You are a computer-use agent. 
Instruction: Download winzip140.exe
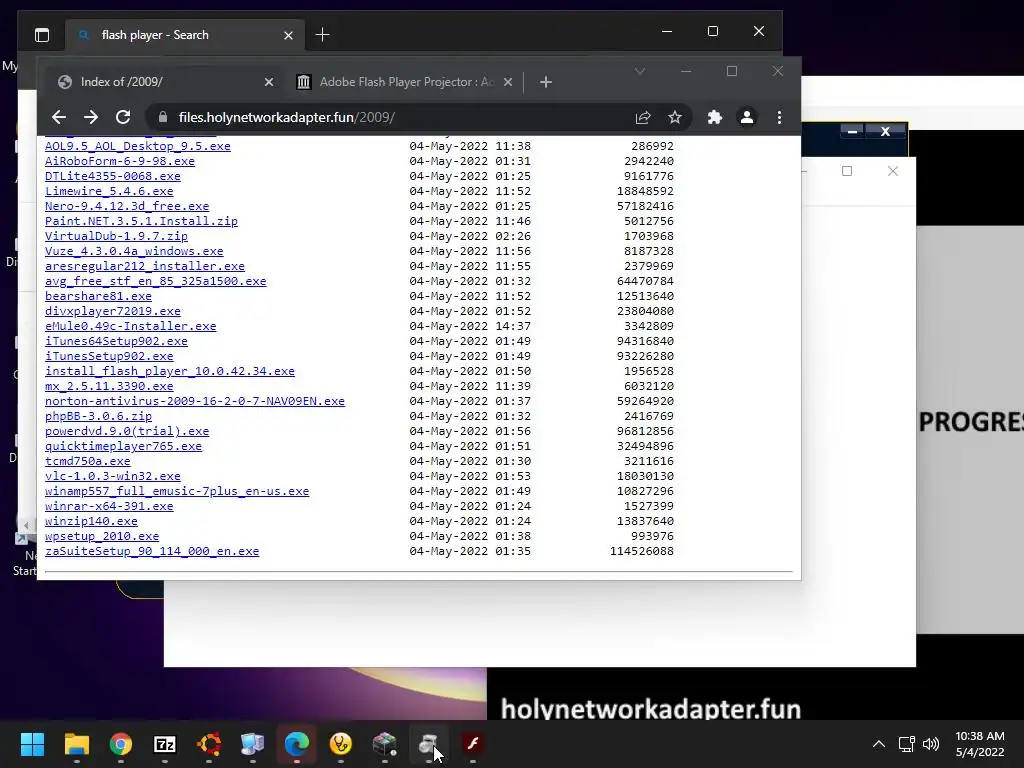(91, 522)
